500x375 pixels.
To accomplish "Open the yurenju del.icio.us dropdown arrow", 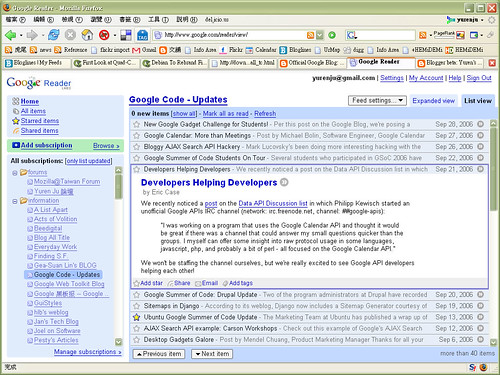I will tap(482, 20).
